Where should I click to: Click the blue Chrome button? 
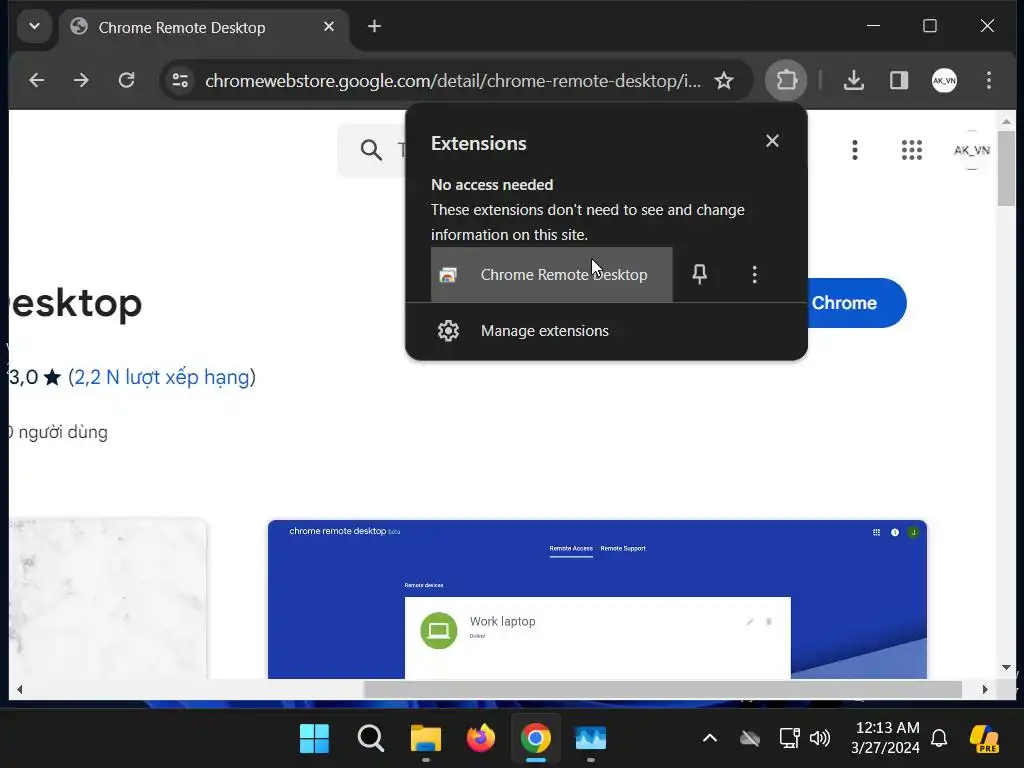(857, 303)
